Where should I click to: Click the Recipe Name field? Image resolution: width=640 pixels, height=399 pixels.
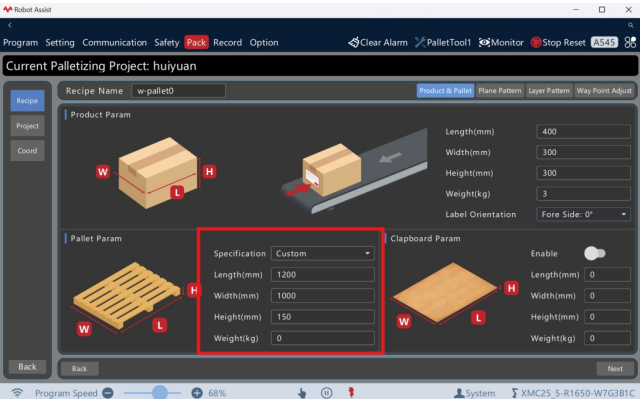178,91
